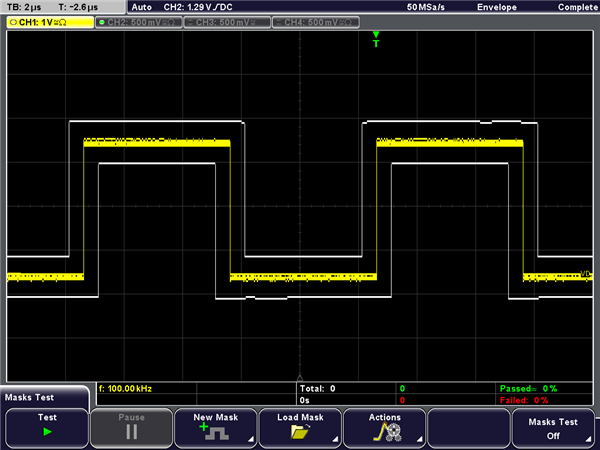Click the green trigger position T marker

tap(376, 41)
